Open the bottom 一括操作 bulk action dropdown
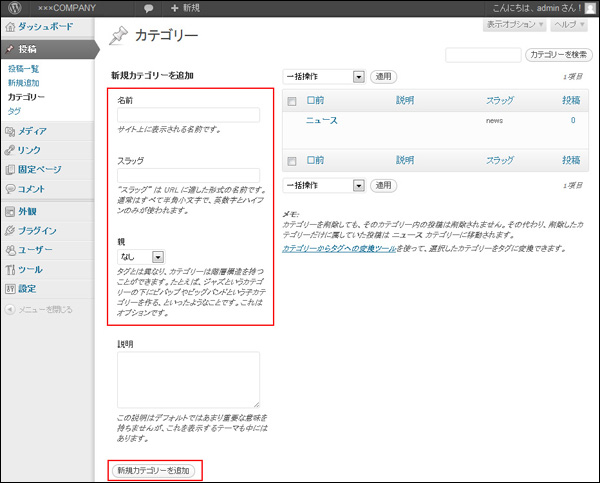Image resolution: width=600 pixels, height=483 pixels. (324, 186)
